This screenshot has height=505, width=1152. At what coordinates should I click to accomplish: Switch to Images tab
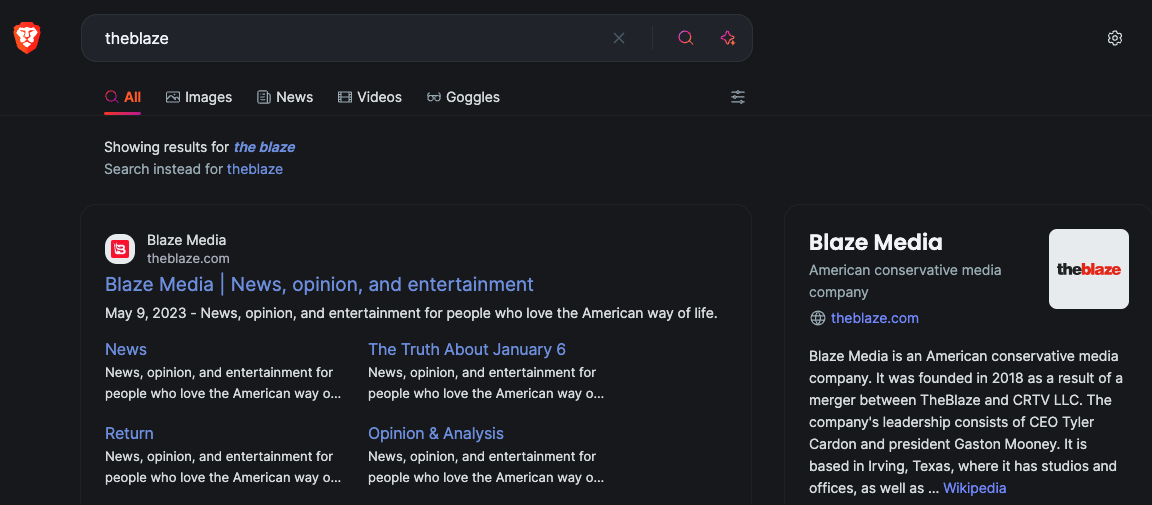point(198,97)
